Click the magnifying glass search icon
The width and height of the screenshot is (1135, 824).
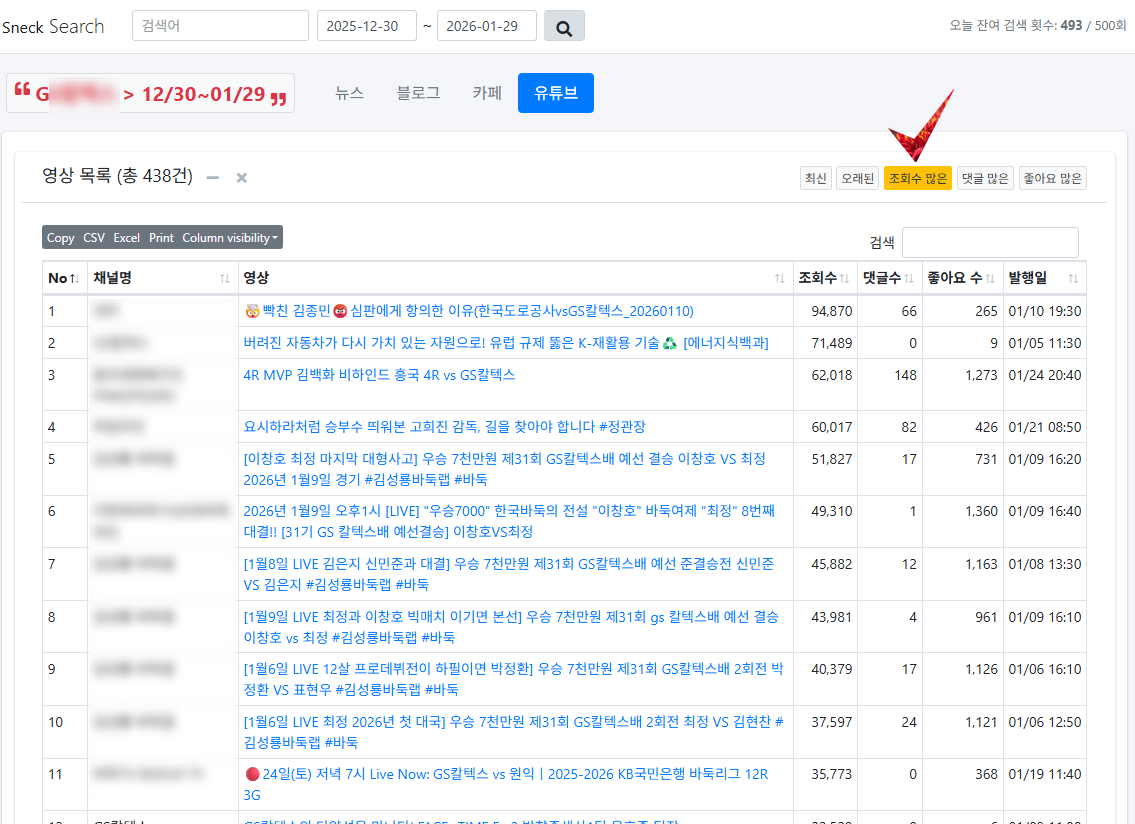[x=564, y=26]
